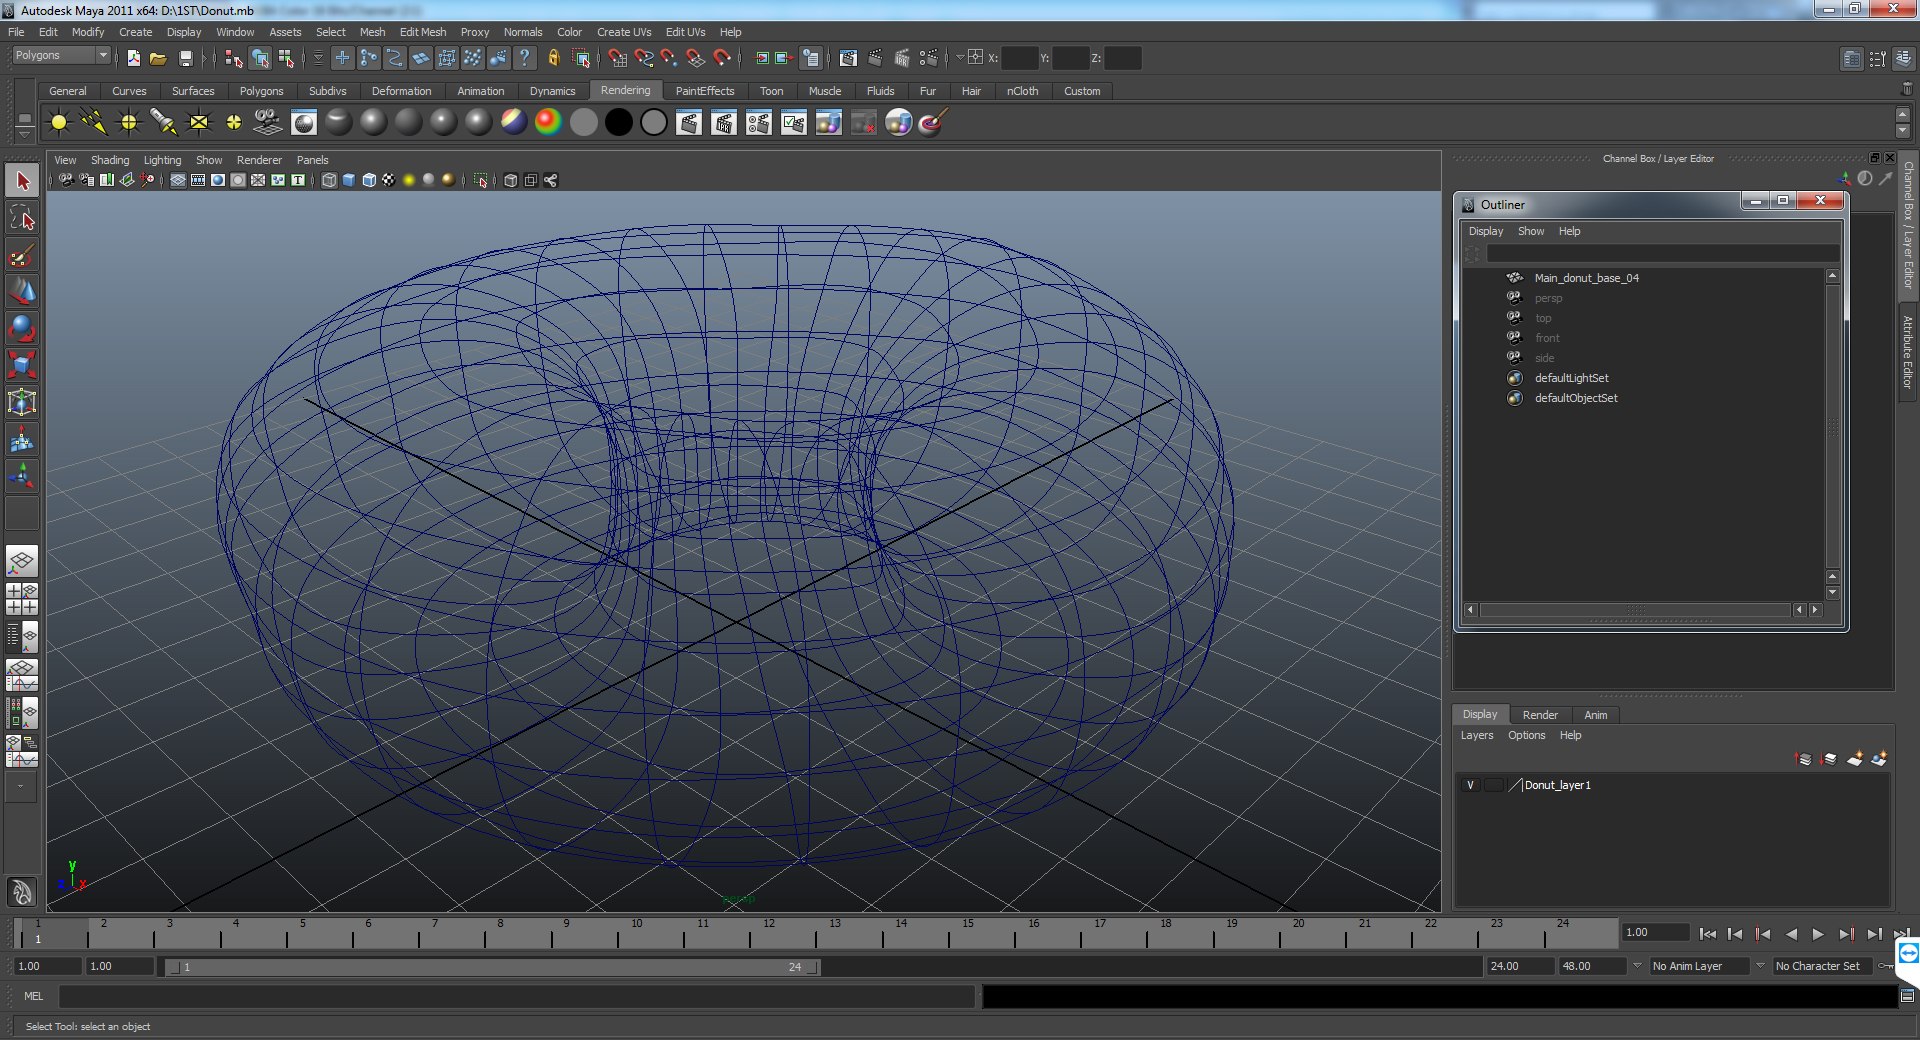Choose the Paint Selection tool
This screenshot has height=1040, width=1920.
(x=22, y=255)
